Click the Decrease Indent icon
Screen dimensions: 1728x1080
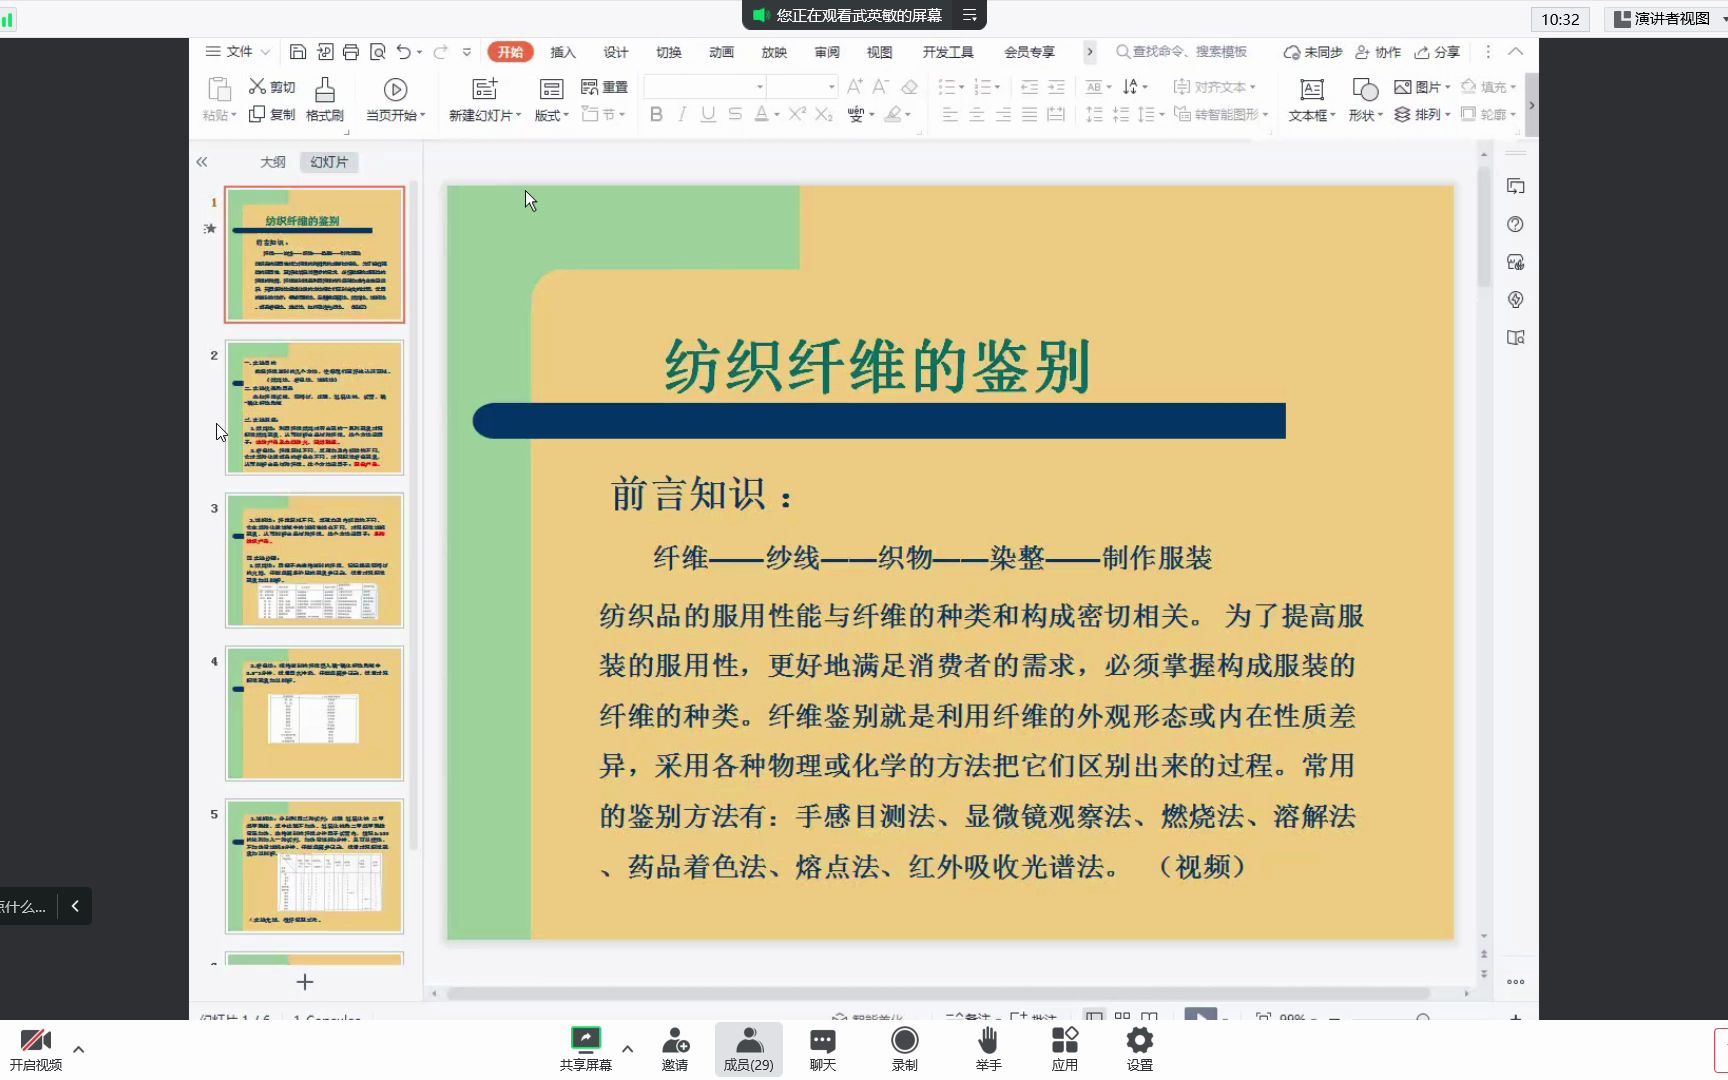(x=1029, y=87)
